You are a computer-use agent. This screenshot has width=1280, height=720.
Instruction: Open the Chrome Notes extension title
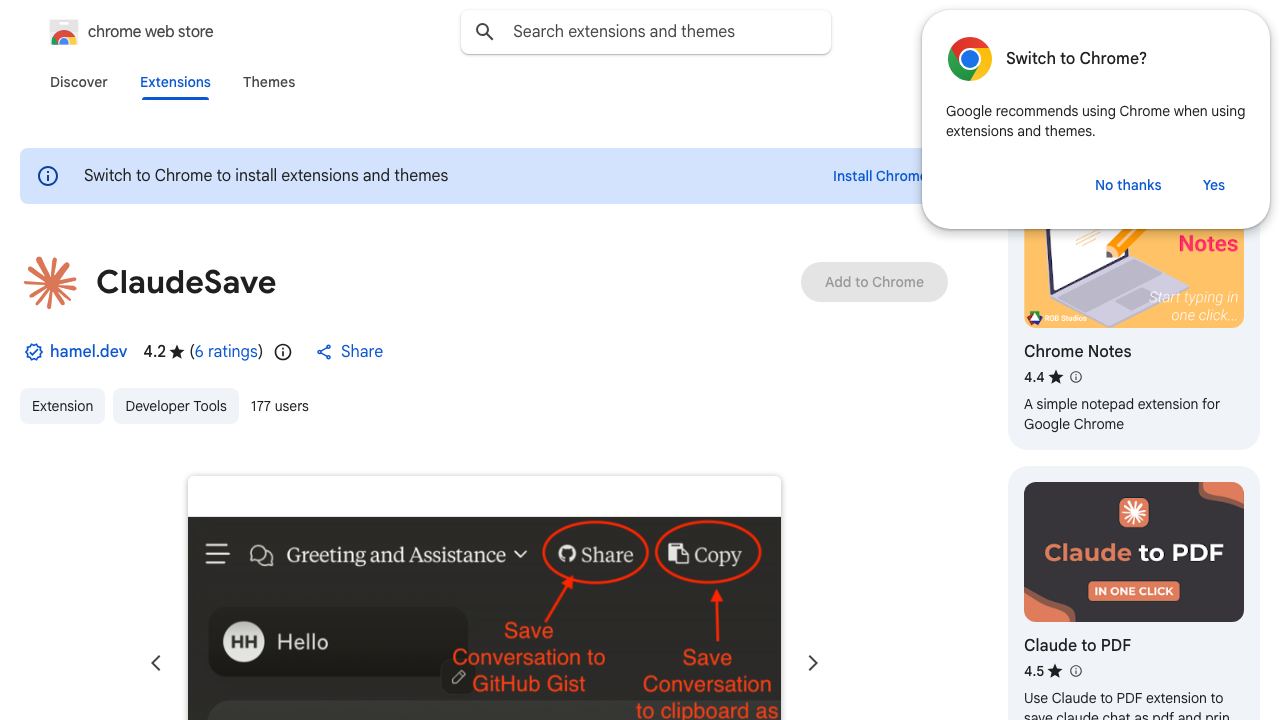click(x=1078, y=351)
